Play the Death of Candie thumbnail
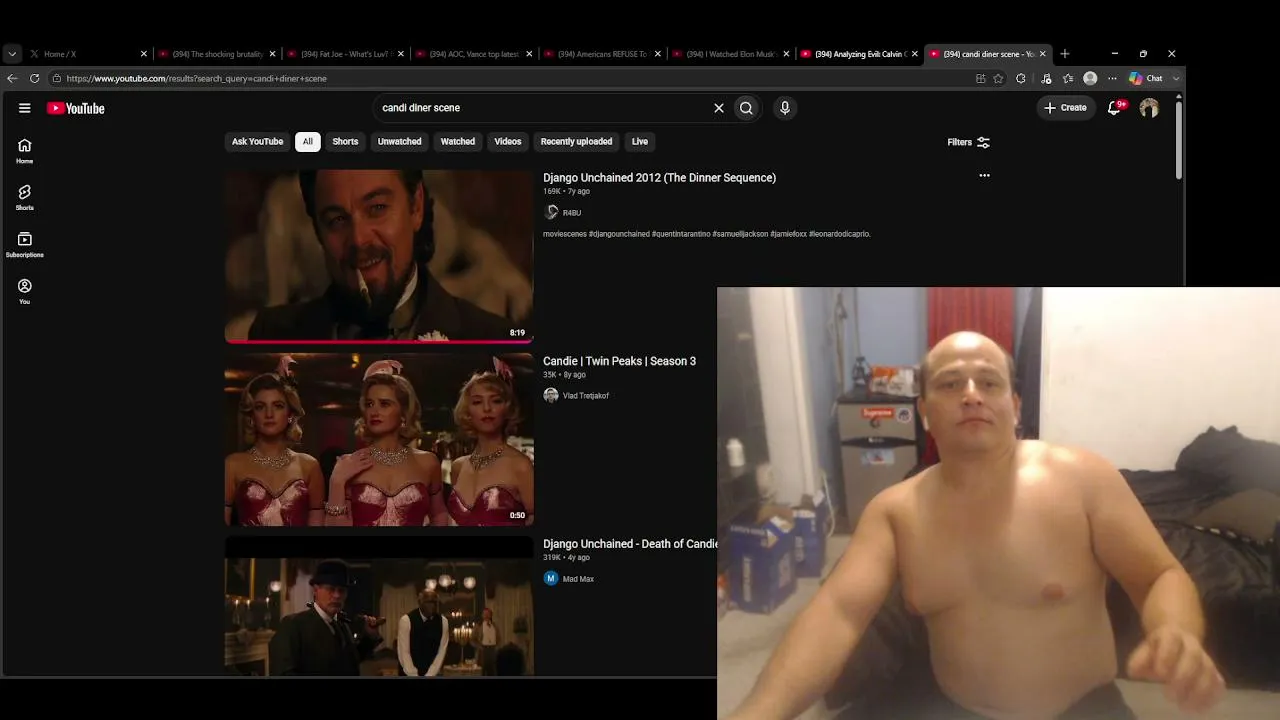This screenshot has height=720, width=1280. 379,606
